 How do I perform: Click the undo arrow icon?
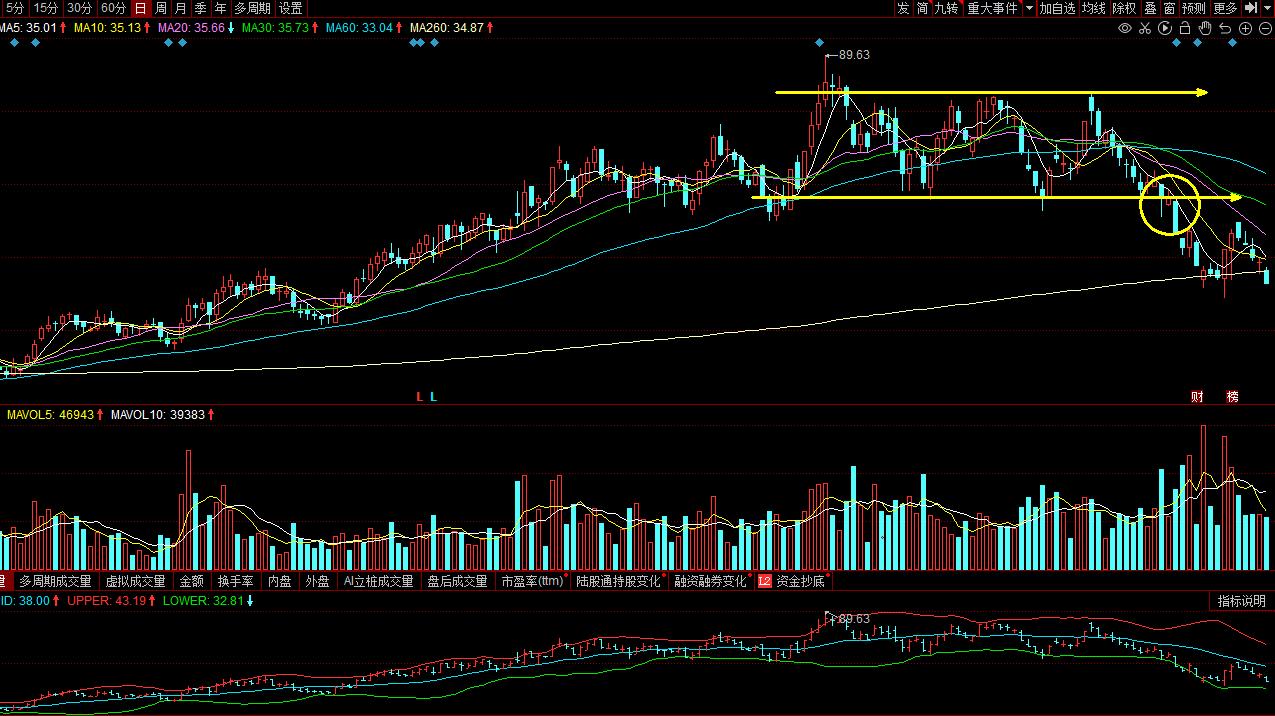[1225, 28]
